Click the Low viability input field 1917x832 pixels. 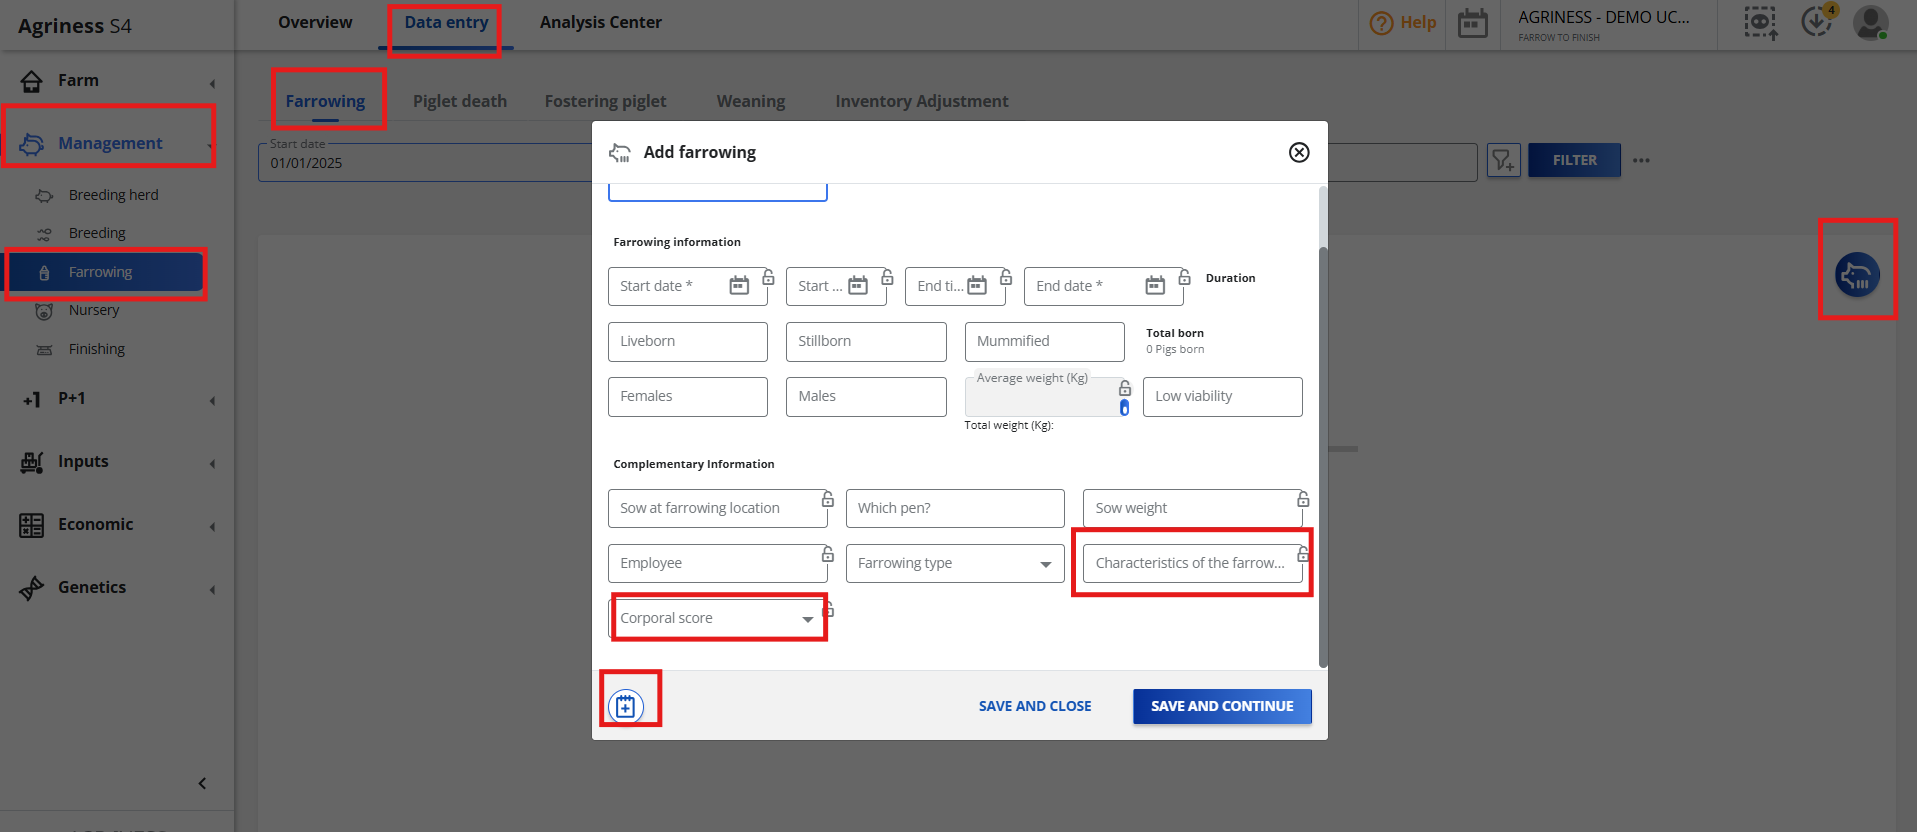coord(1223,397)
